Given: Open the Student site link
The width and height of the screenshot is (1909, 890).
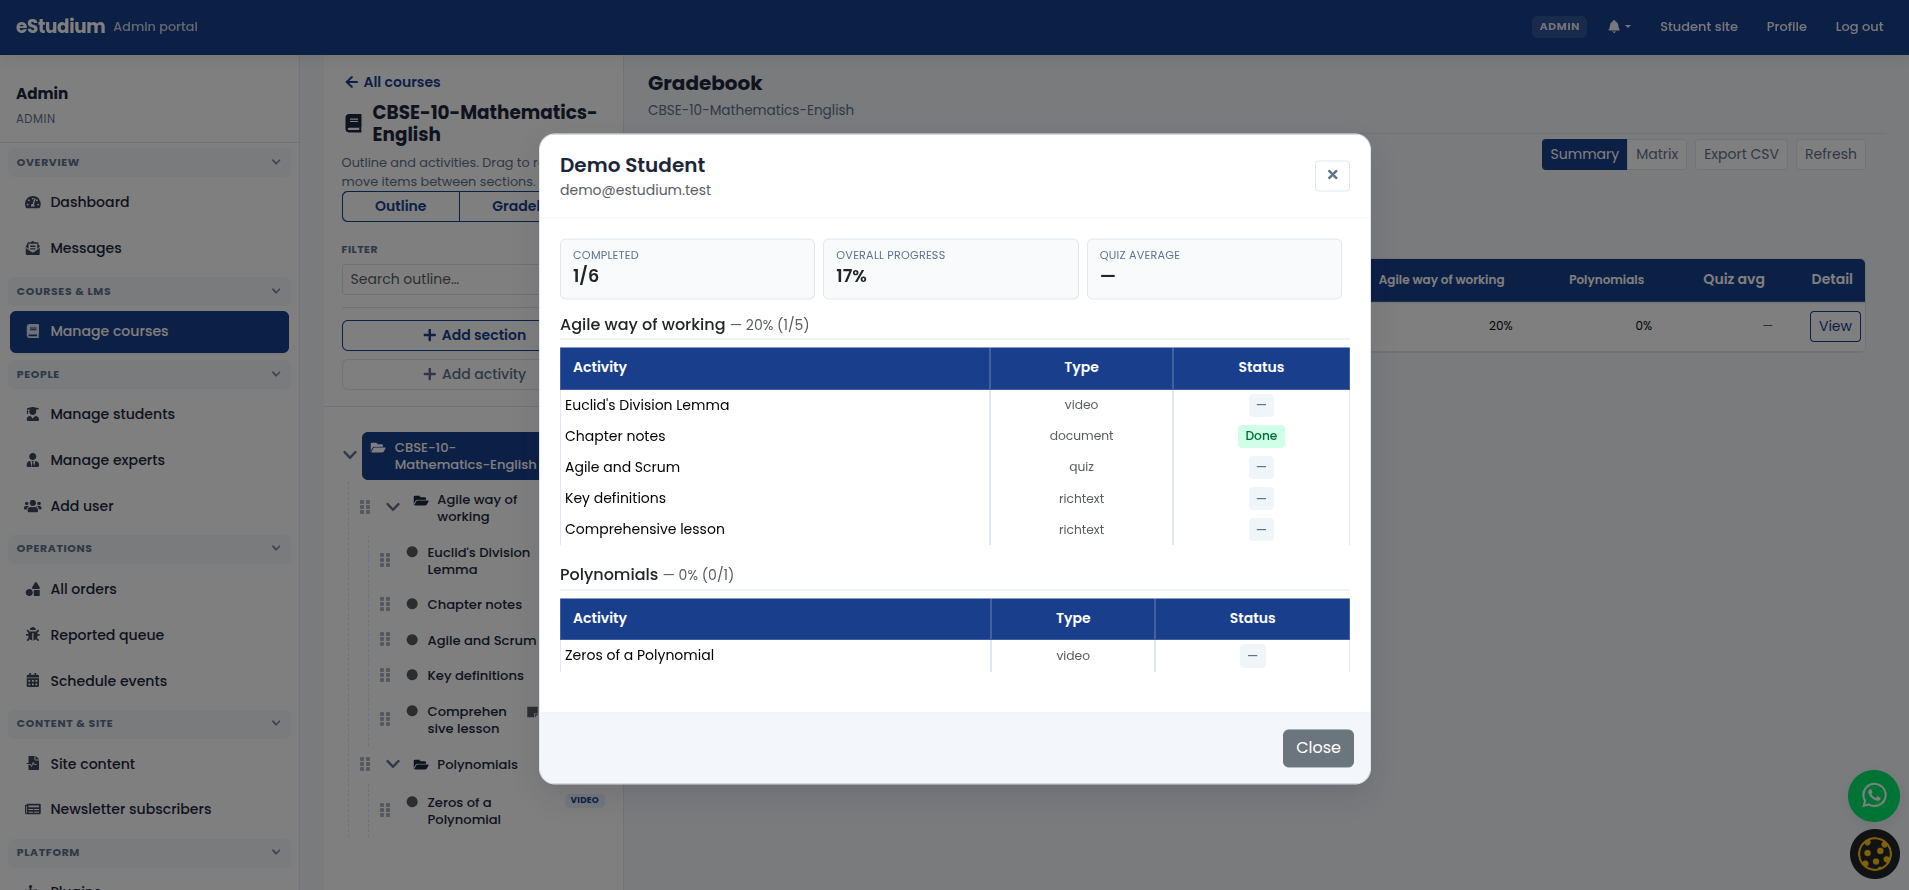Looking at the screenshot, I should 1699,27.
